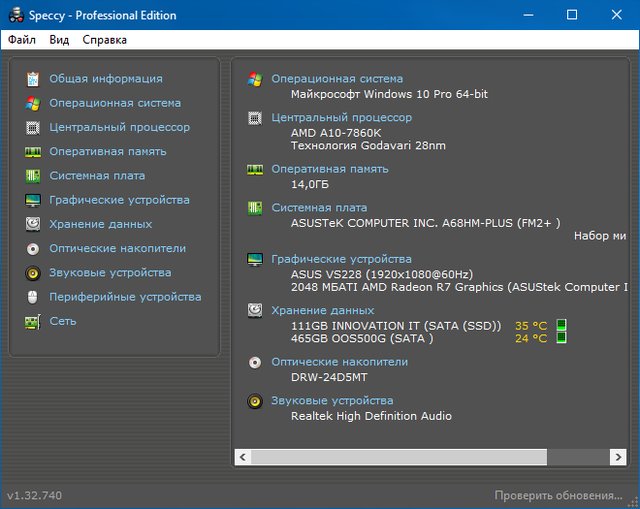This screenshot has width=640, height=509.
Task: Click the Хранение данных disk icon in sidebar
Action: pyautogui.click(x=33, y=224)
